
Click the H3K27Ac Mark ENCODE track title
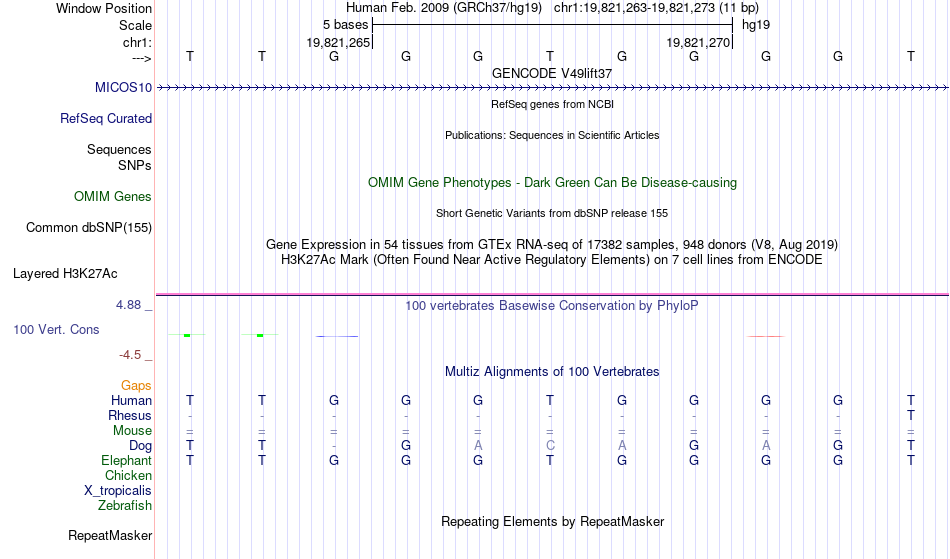point(552,259)
